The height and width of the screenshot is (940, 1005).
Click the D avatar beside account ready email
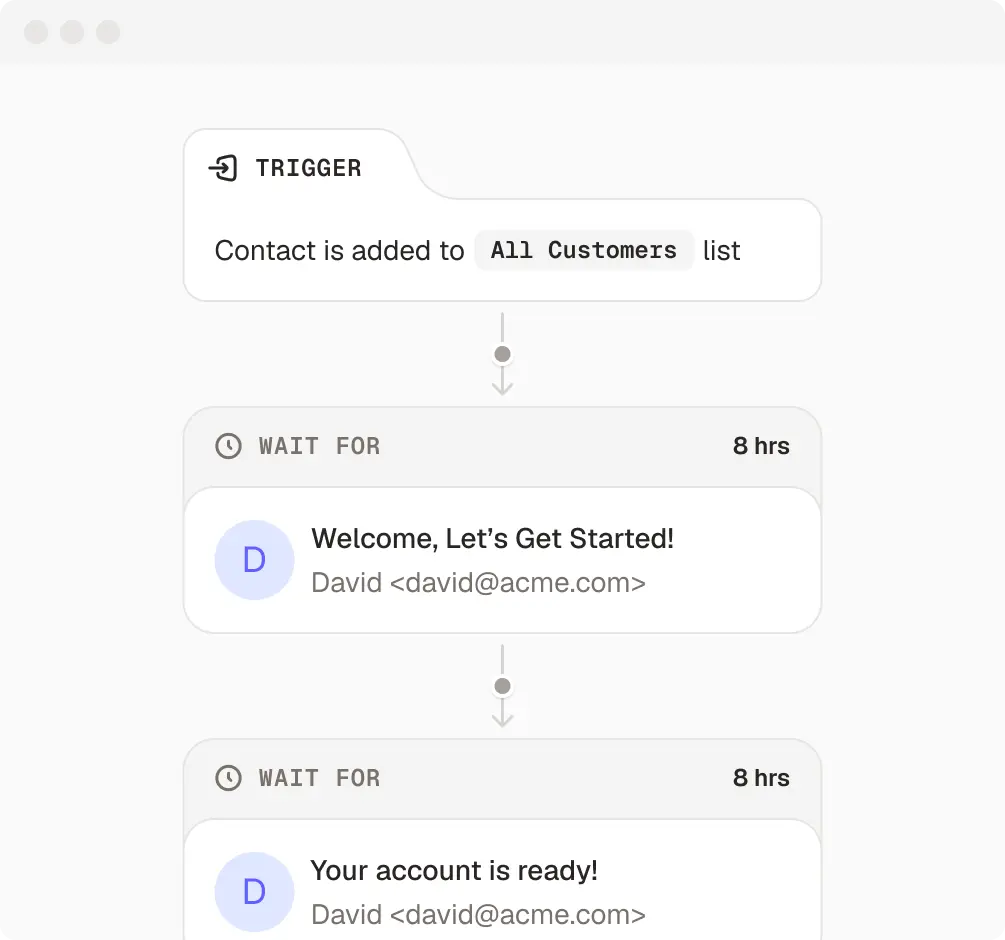pos(254,892)
